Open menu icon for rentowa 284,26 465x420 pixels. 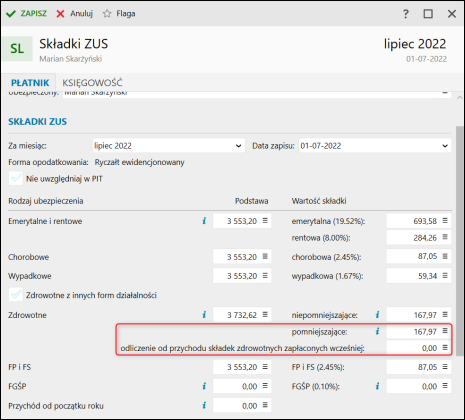[445, 237]
